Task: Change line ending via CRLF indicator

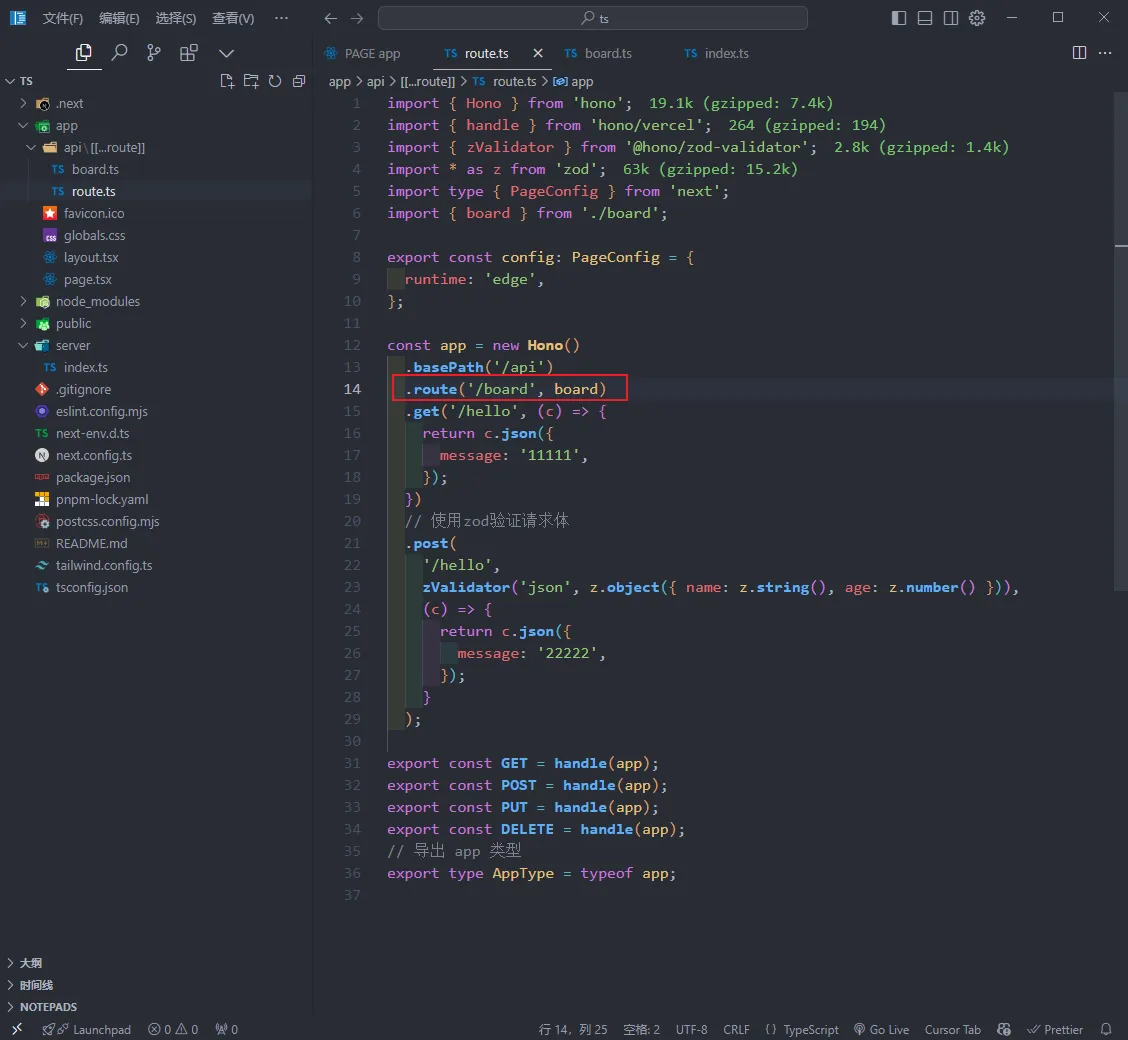Action: click(x=736, y=1029)
